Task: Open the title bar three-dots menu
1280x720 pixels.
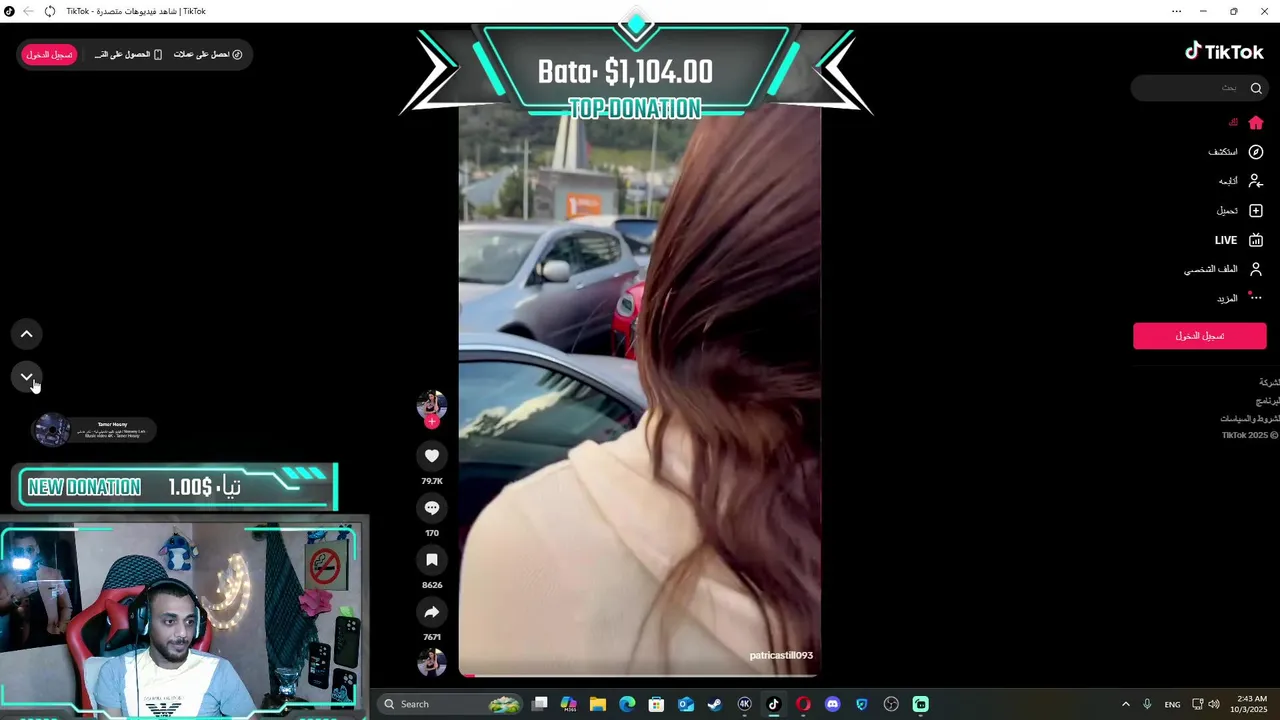Action: point(1176,11)
